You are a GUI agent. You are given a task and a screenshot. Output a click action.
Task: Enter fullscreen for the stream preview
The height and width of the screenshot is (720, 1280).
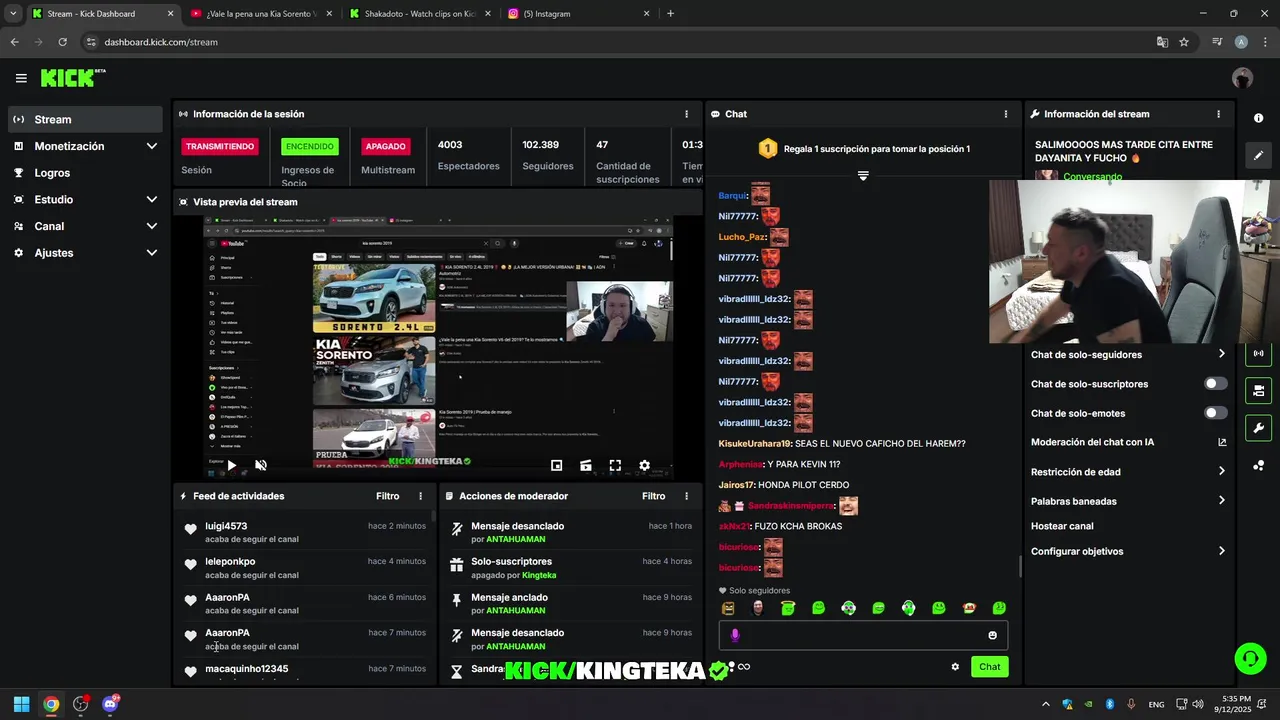click(x=615, y=465)
